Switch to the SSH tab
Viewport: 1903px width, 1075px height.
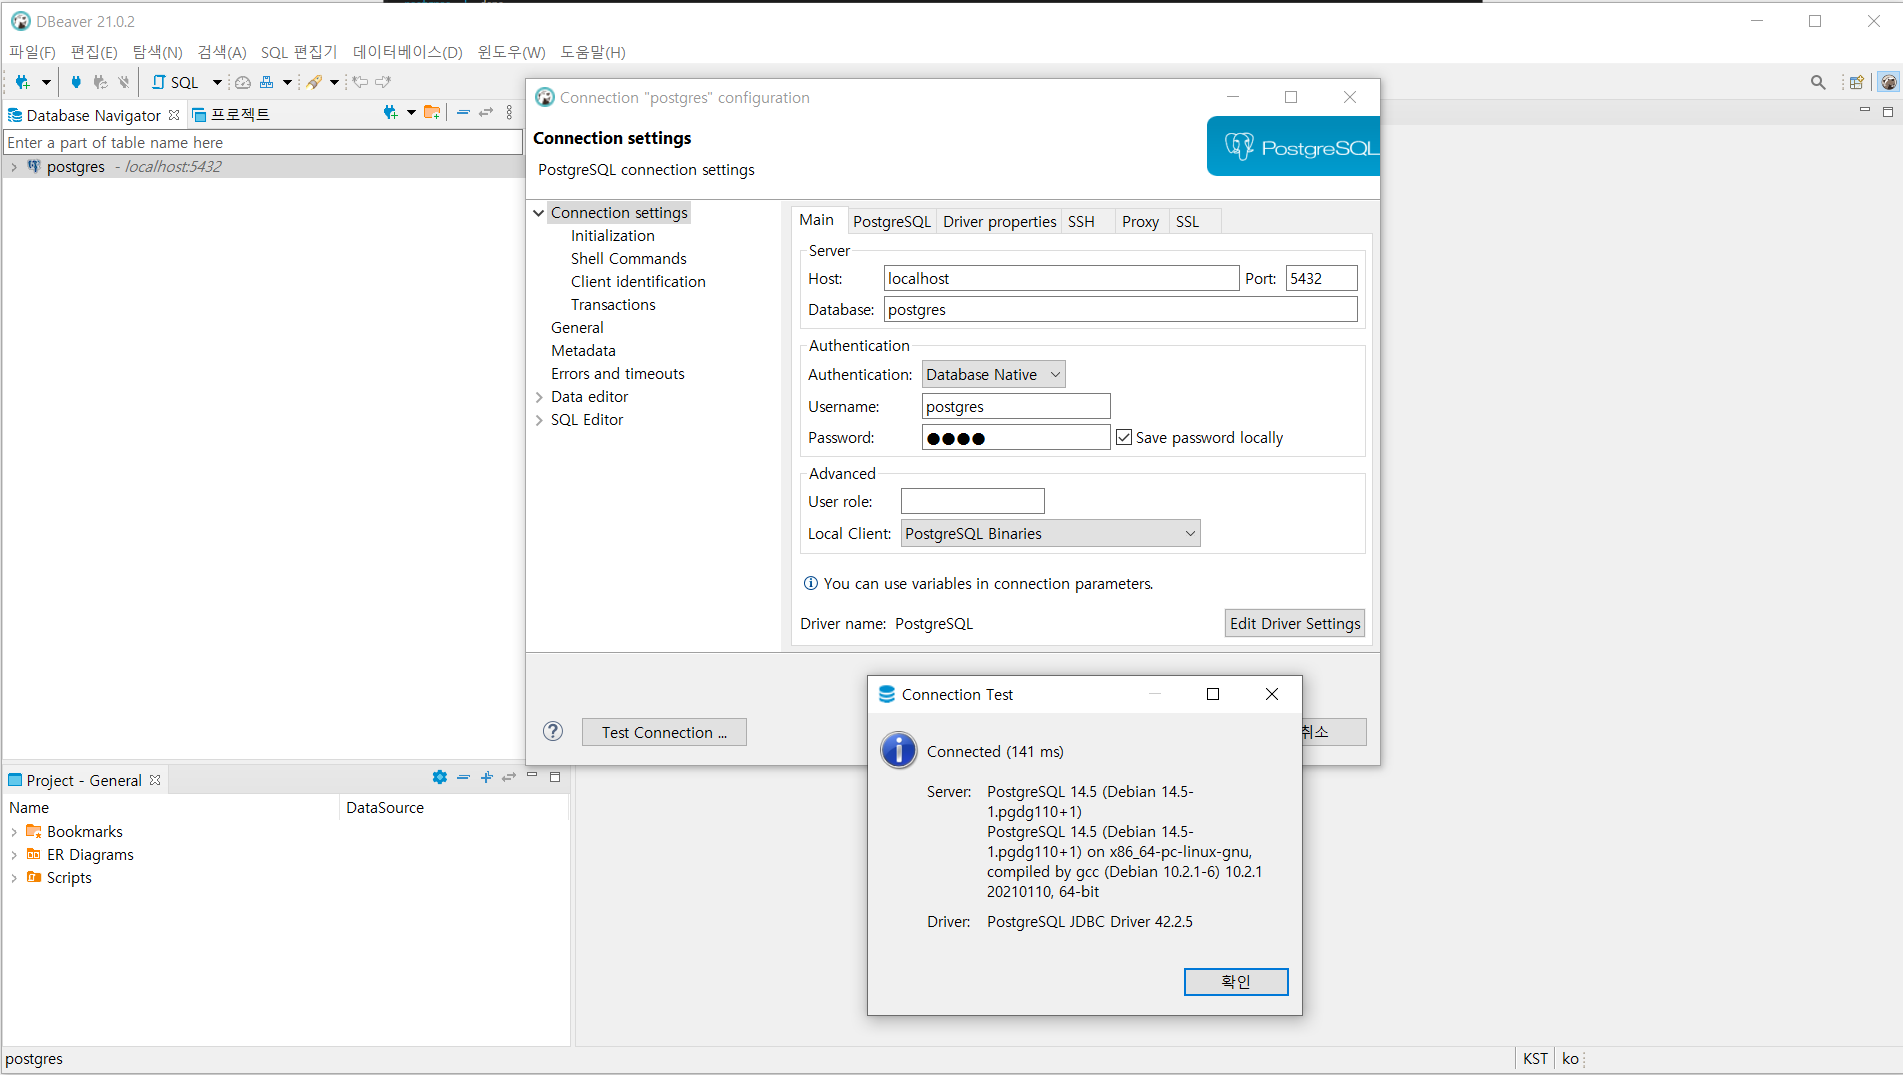[x=1081, y=221]
